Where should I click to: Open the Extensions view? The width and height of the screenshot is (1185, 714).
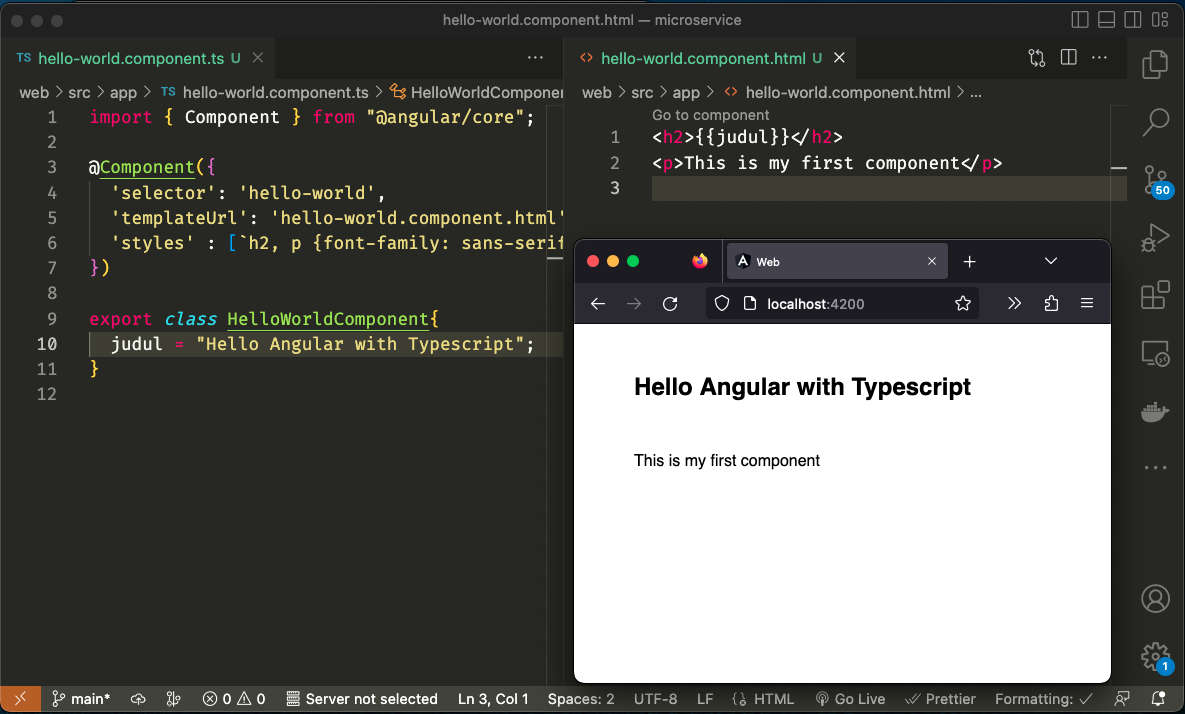(x=1156, y=296)
